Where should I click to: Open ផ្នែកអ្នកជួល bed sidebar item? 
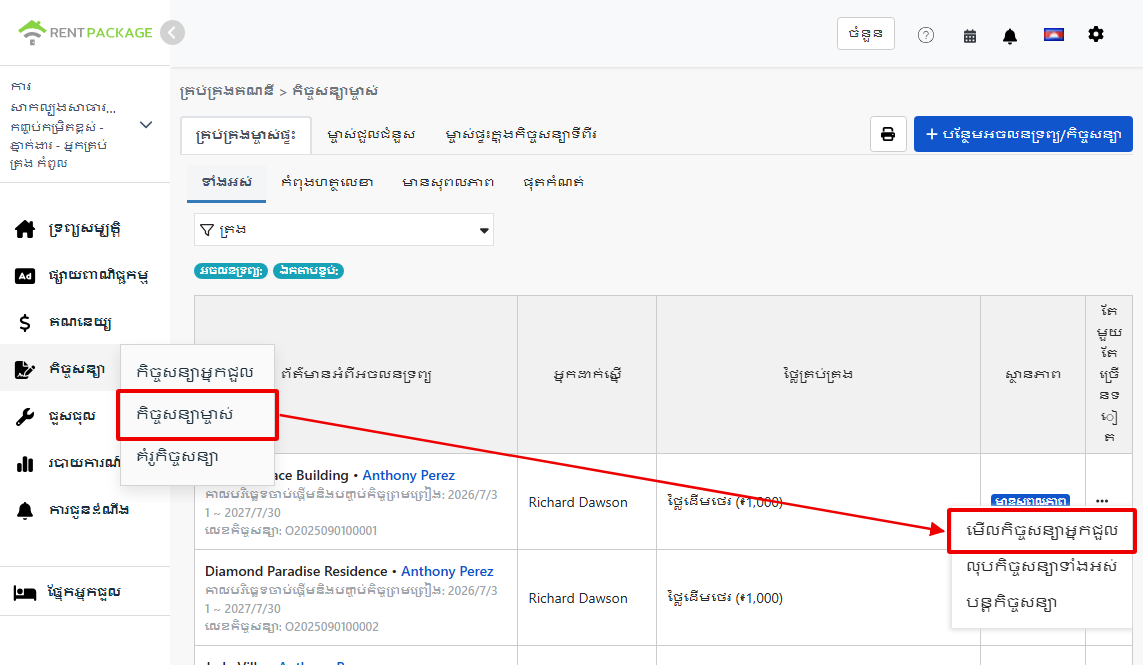tap(85, 592)
